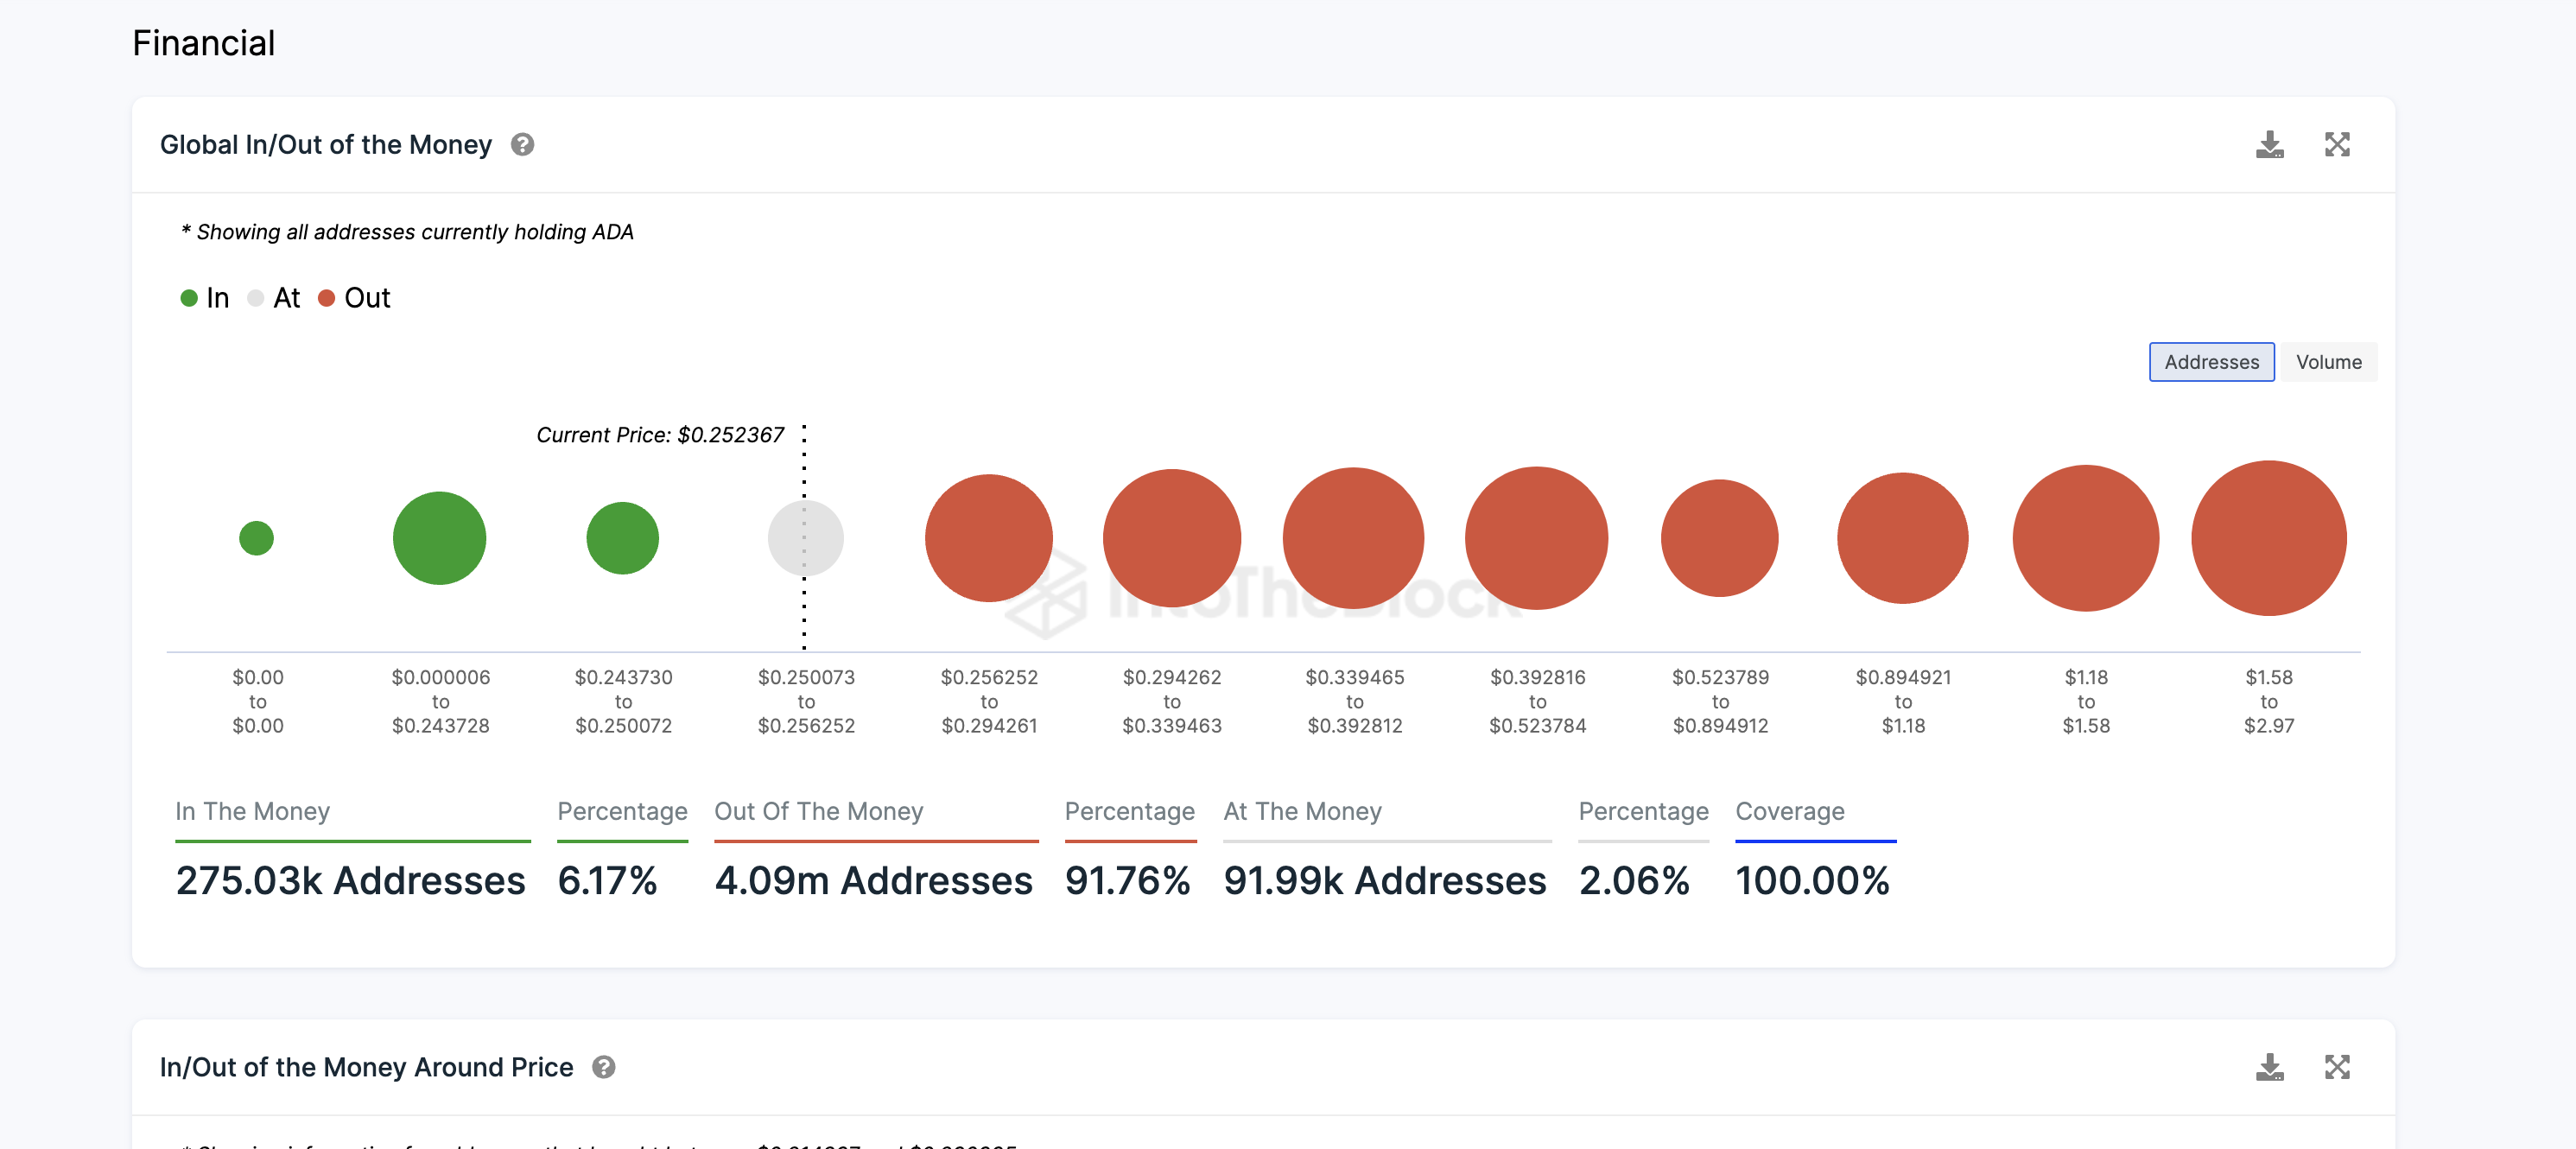Select the Addresses view tab
This screenshot has width=2576, height=1149.
tap(2211, 362)
